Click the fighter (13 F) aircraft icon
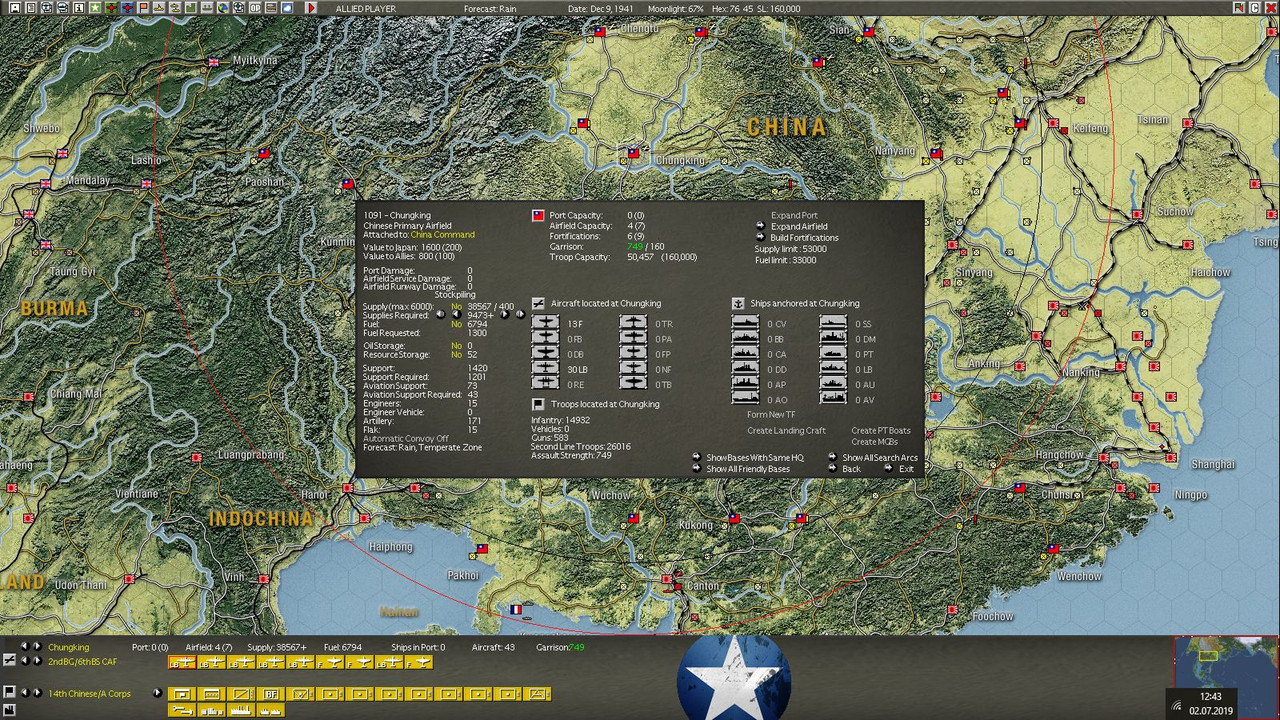The width and height of the screenshot is (1280, 720). tap(545, 323)
